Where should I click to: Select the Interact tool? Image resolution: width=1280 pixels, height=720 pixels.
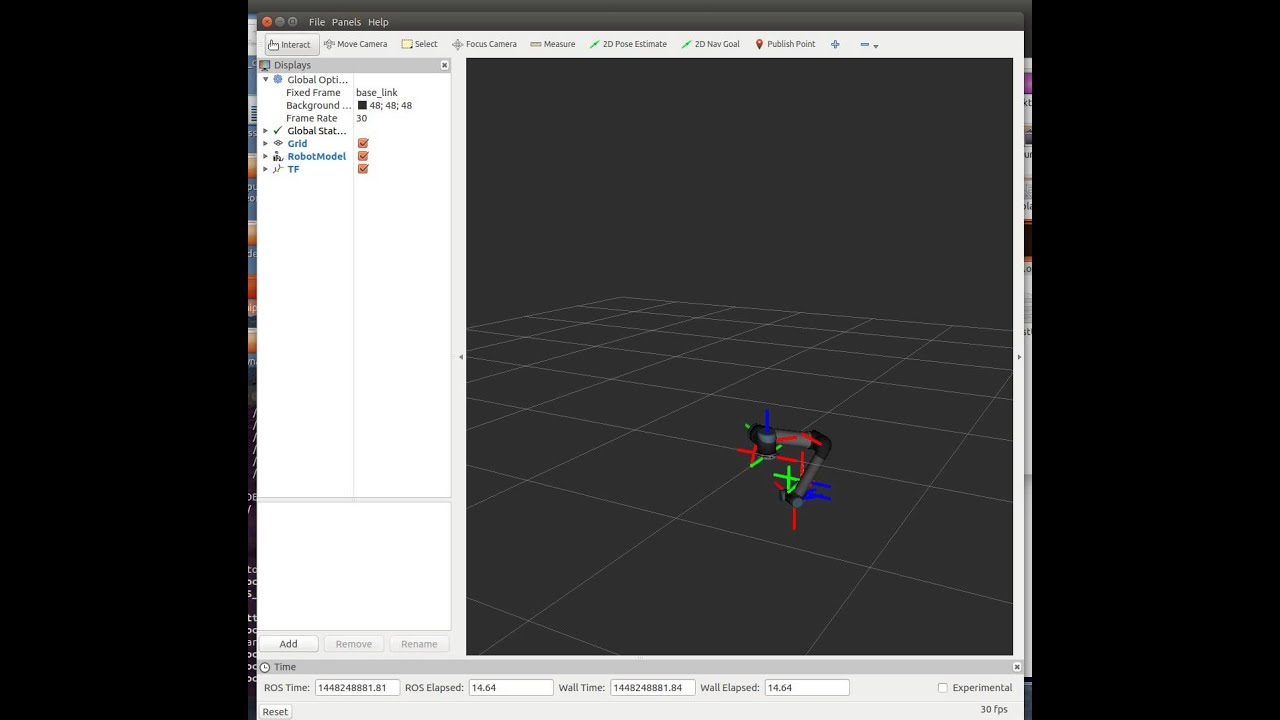click(291, 44)
